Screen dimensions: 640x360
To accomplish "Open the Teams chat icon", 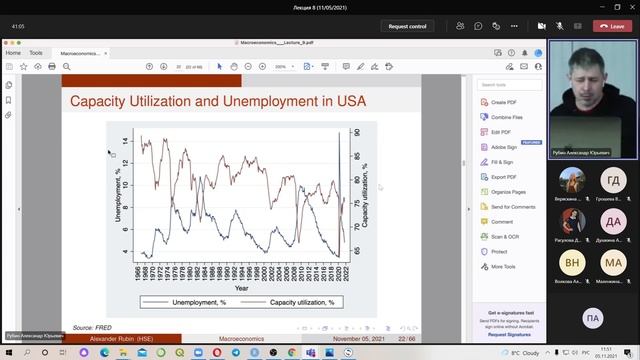I will coord(478,26).
